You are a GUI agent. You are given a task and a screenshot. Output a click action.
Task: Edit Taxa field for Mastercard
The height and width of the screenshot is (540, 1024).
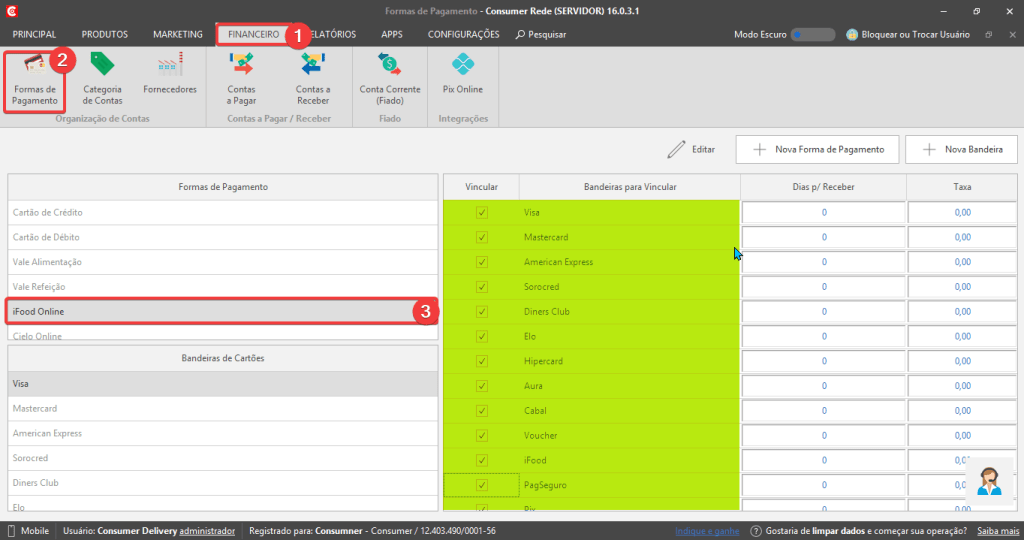962,237
